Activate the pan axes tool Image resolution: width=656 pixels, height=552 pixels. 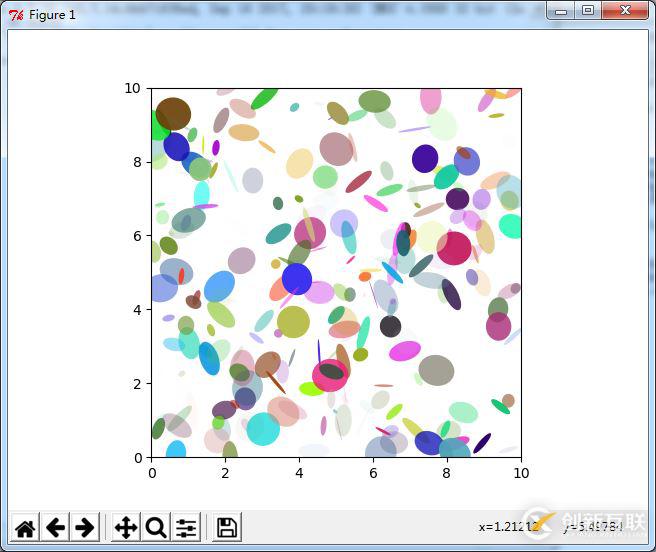[126, 527]
